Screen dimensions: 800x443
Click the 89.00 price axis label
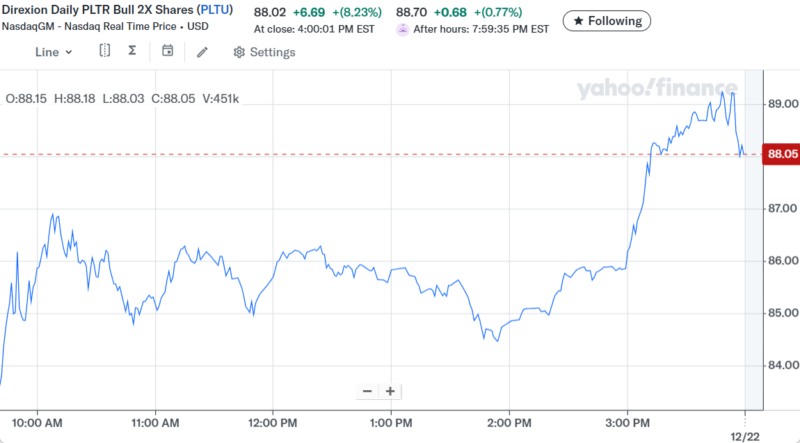[782, 103]
